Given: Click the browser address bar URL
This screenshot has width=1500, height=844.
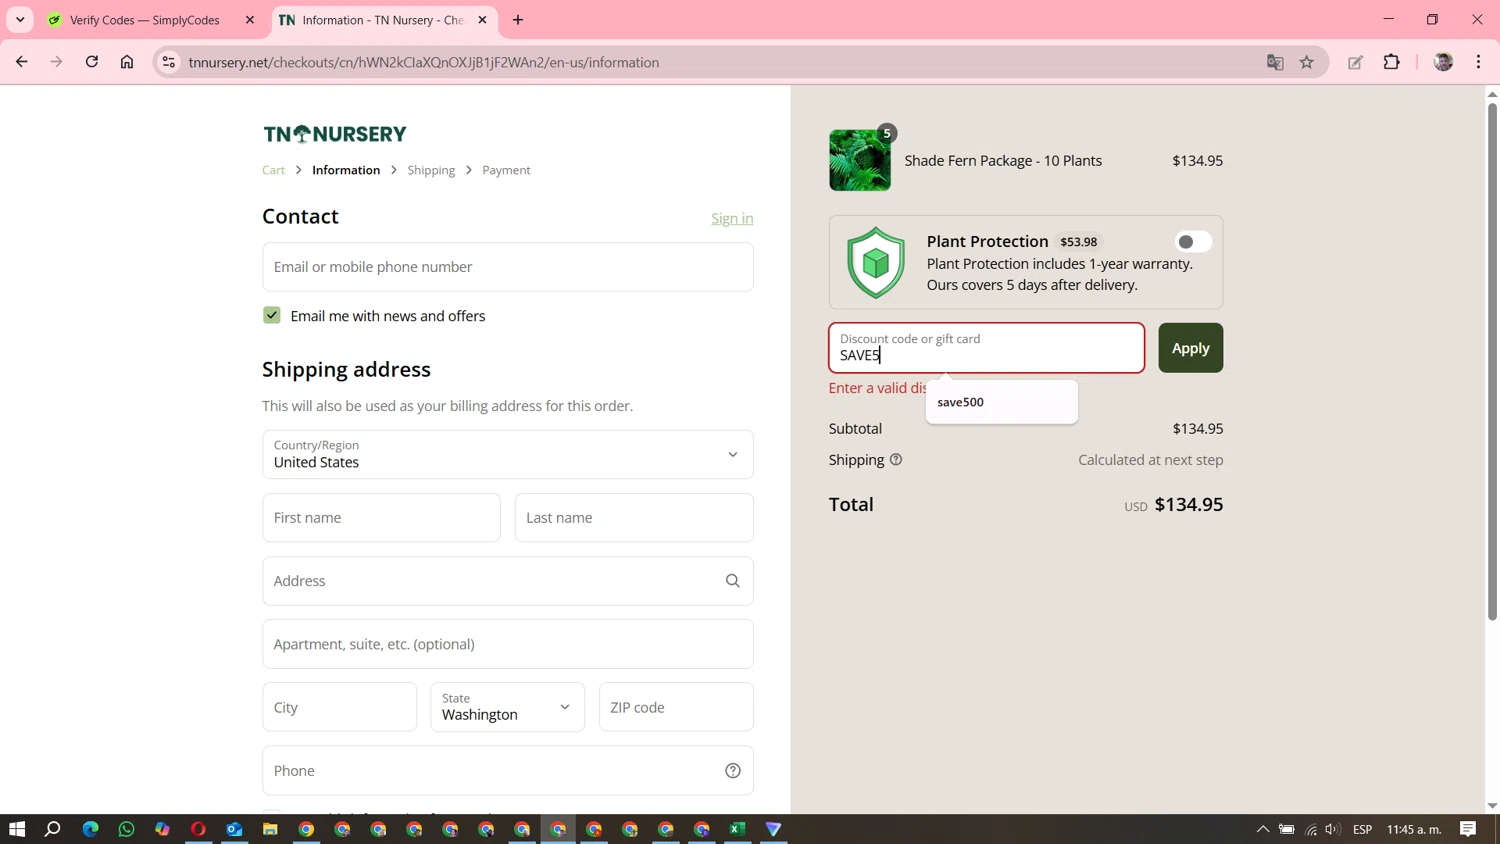Looking at the screenshot, I should tap(424, 62).
